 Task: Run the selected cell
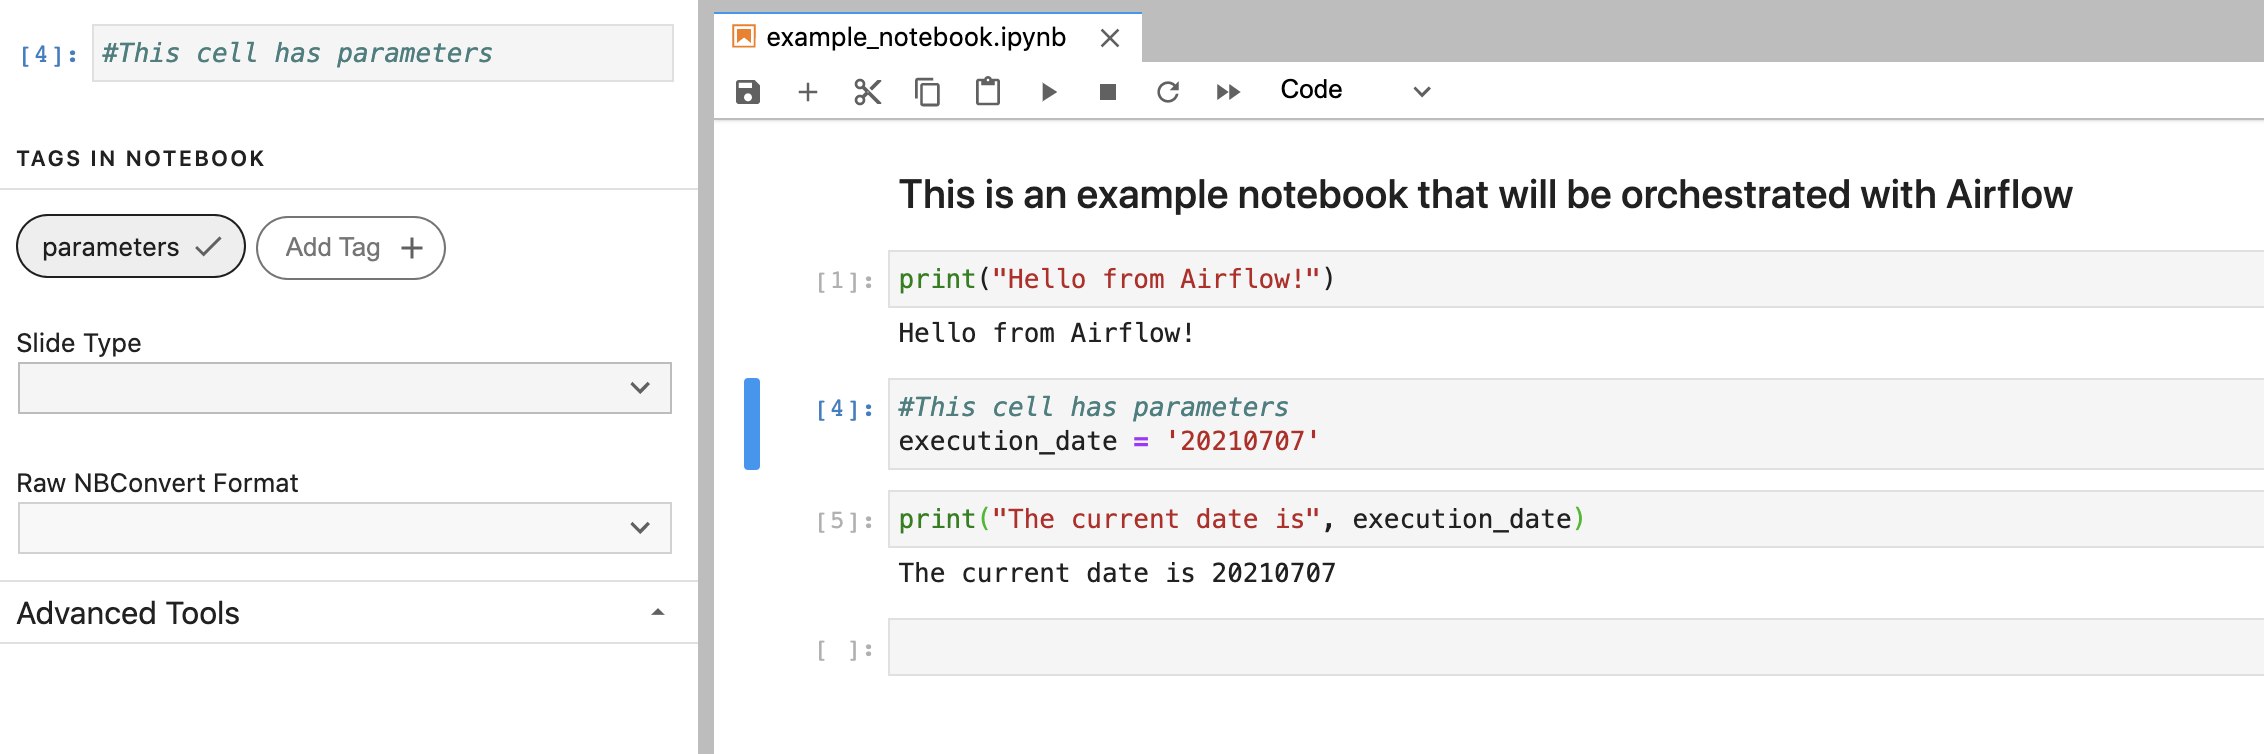[1048, 92]
